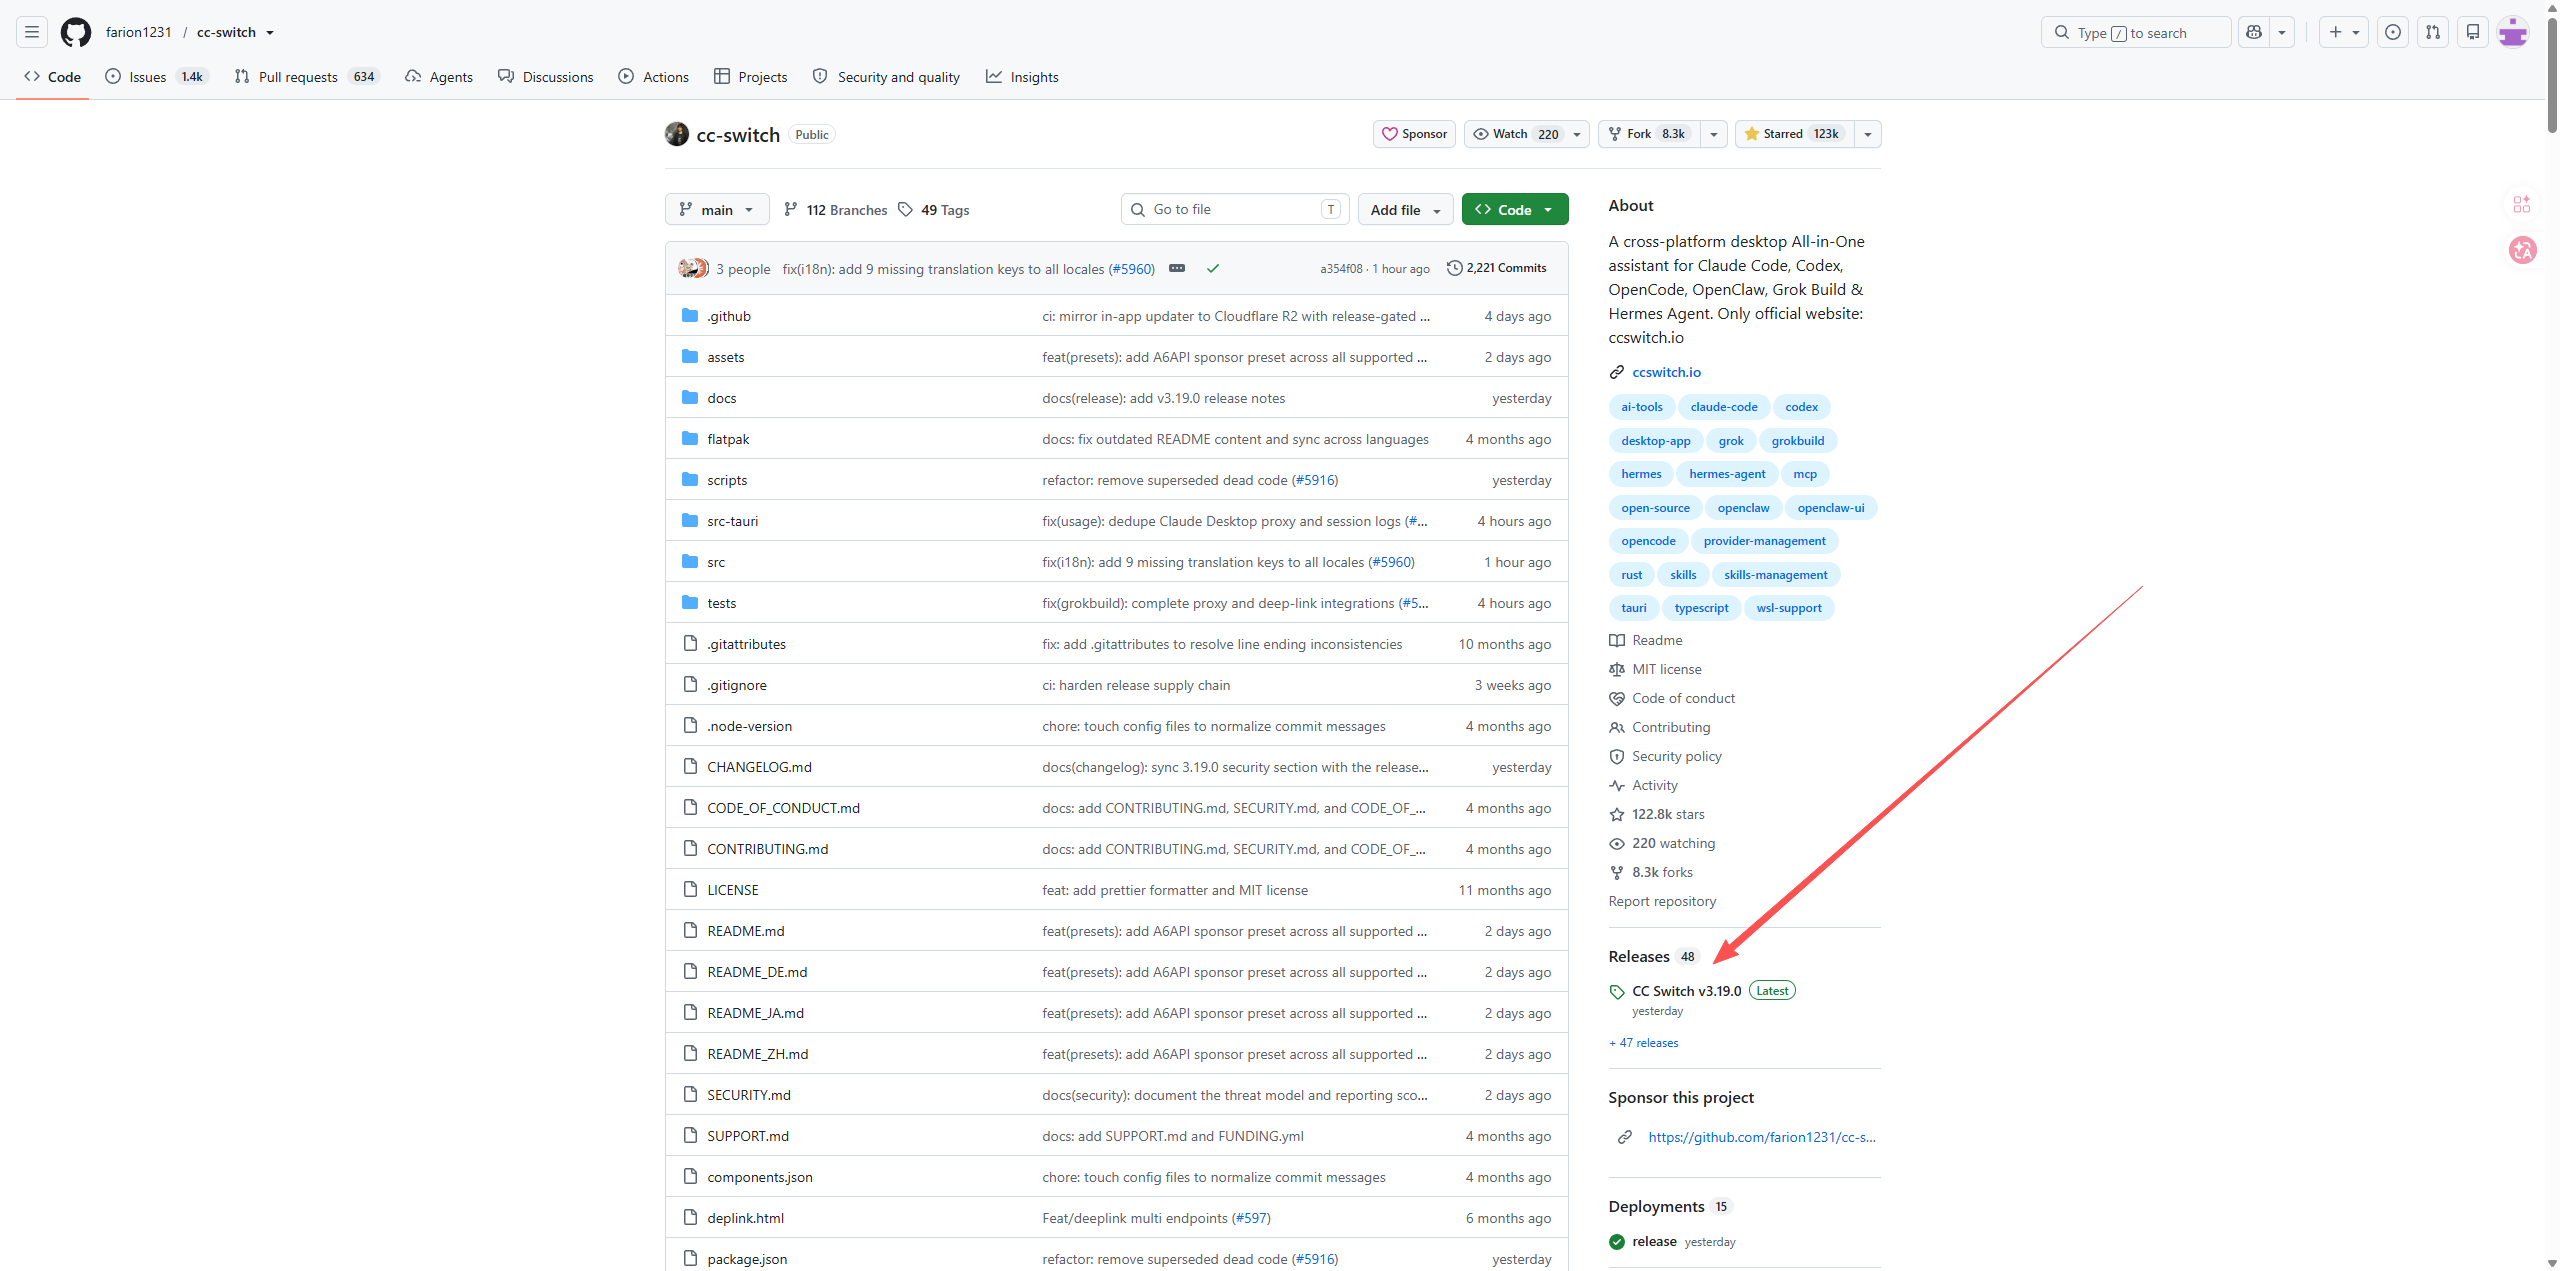Open 49 Tags list
The width and height of the screenshot is (2560, 1271).
[x=933, y=209]
